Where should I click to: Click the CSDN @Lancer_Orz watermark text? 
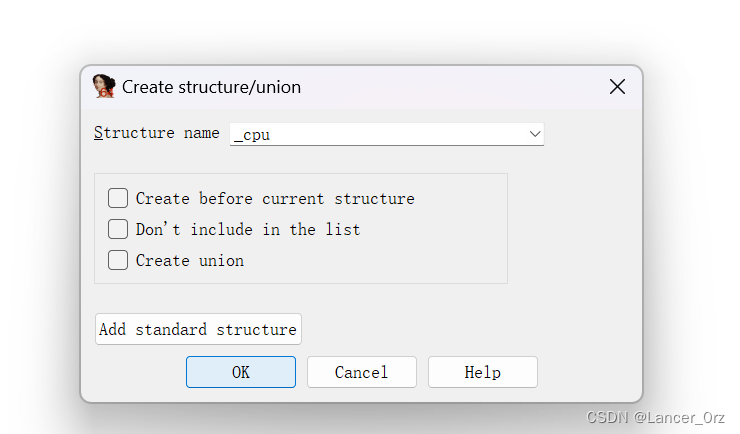(x=658, y=416)
